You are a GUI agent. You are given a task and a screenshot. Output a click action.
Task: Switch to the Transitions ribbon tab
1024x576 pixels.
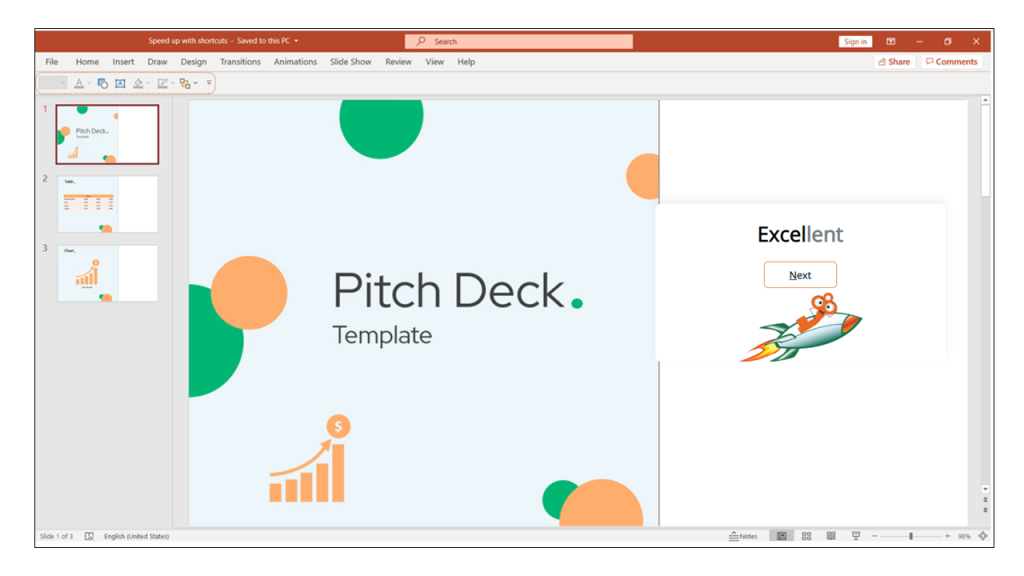[x=240, y=61]
